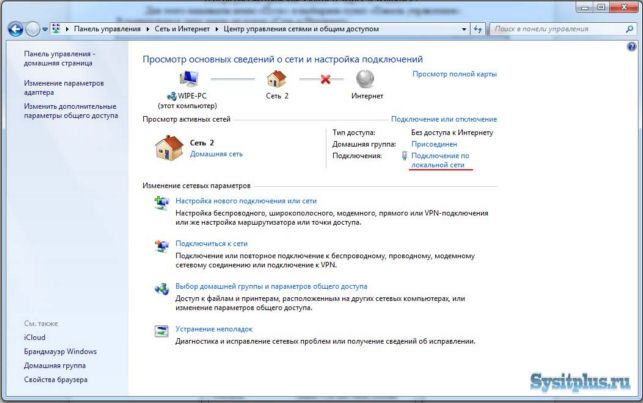Click the bold 'Сеть 2' active network name
Screen dimensions: 643x403
tap(202, 143)
